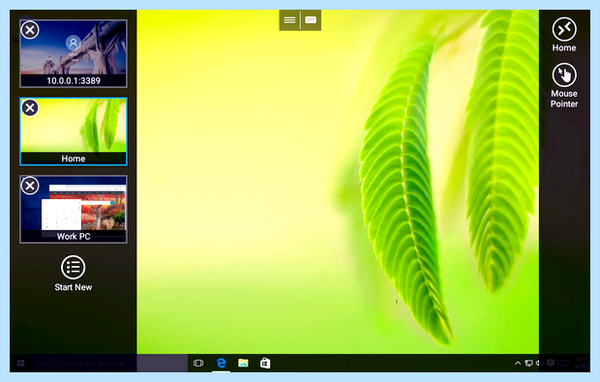Select the Home session thumbnail
Screen dimensions: 600x382
[x=73, y=132]
